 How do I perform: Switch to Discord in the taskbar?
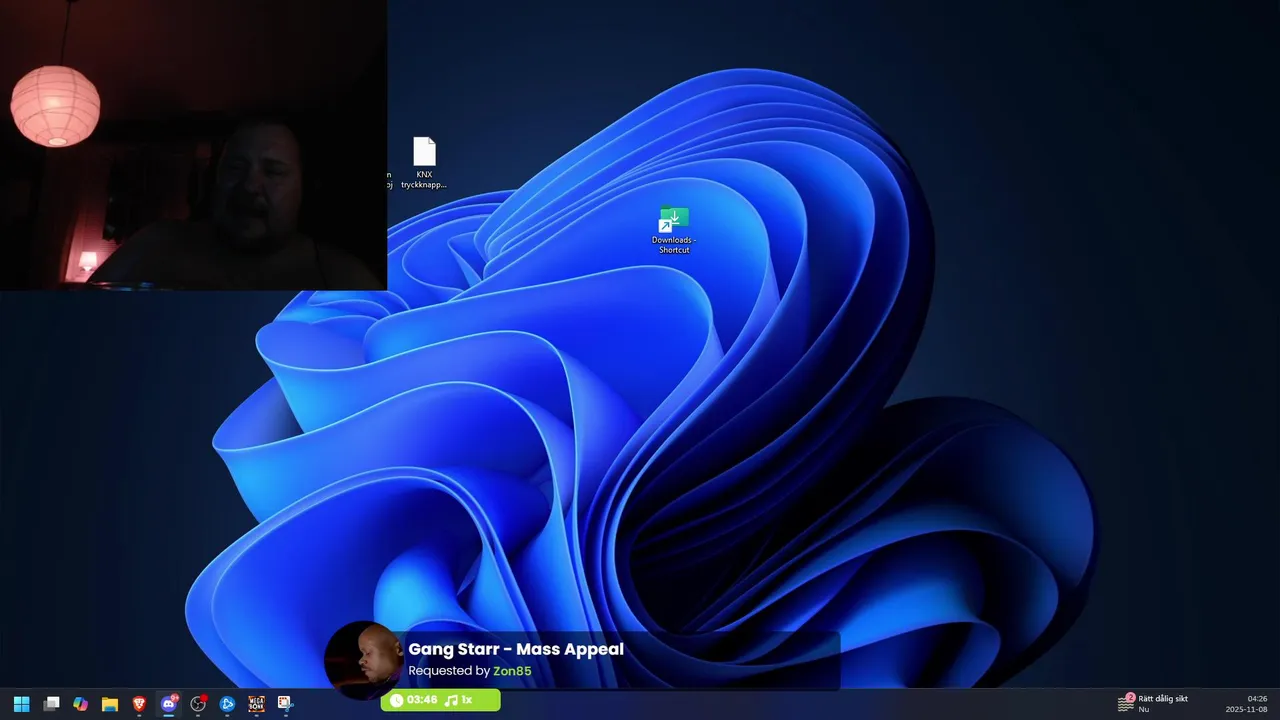[x=169, y=704]
